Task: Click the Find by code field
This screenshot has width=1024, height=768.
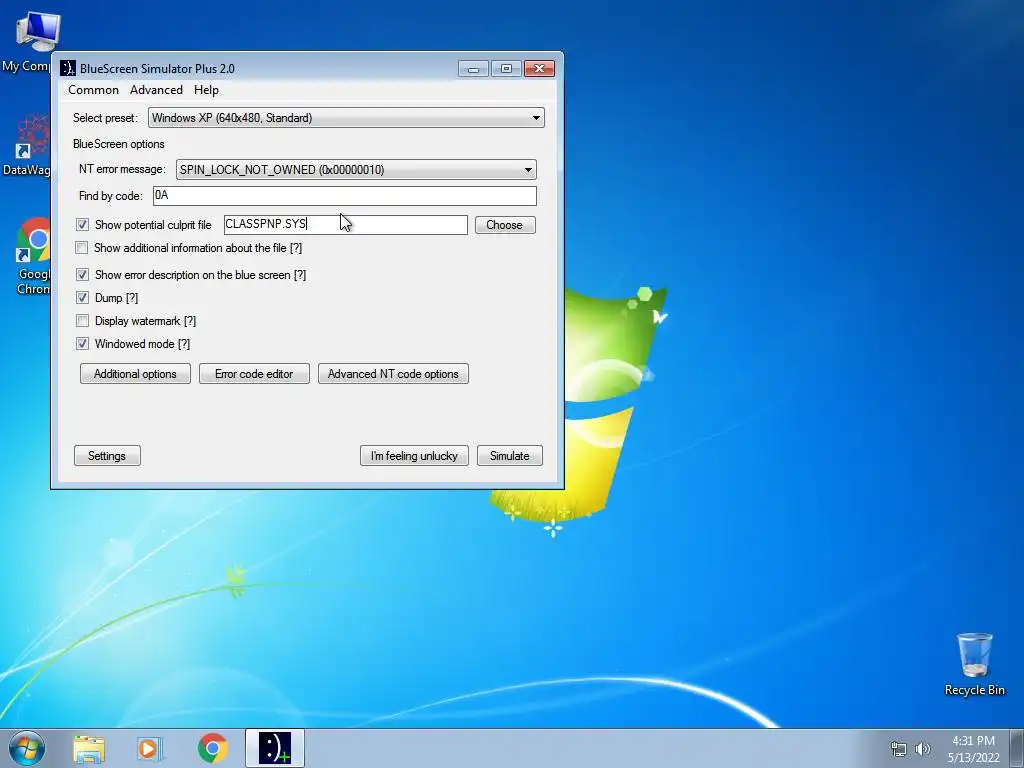Action: (345, 195)
